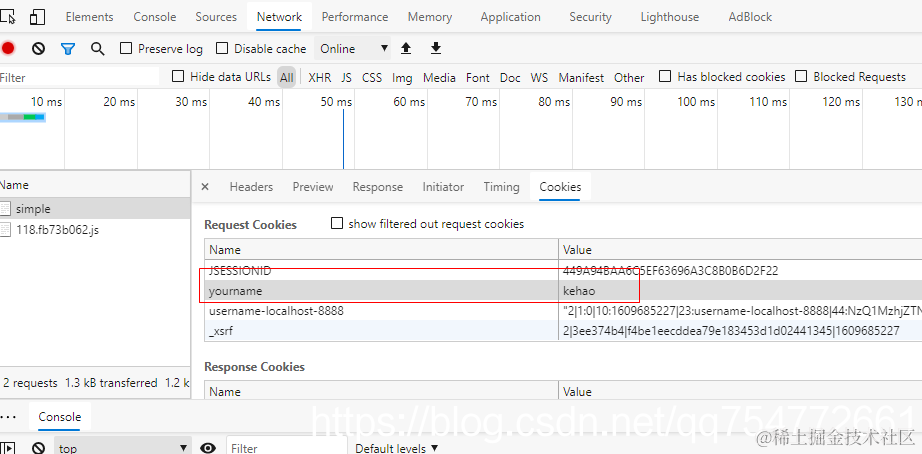
Task: Click the kehao cookie value
Action: [579, 291]
